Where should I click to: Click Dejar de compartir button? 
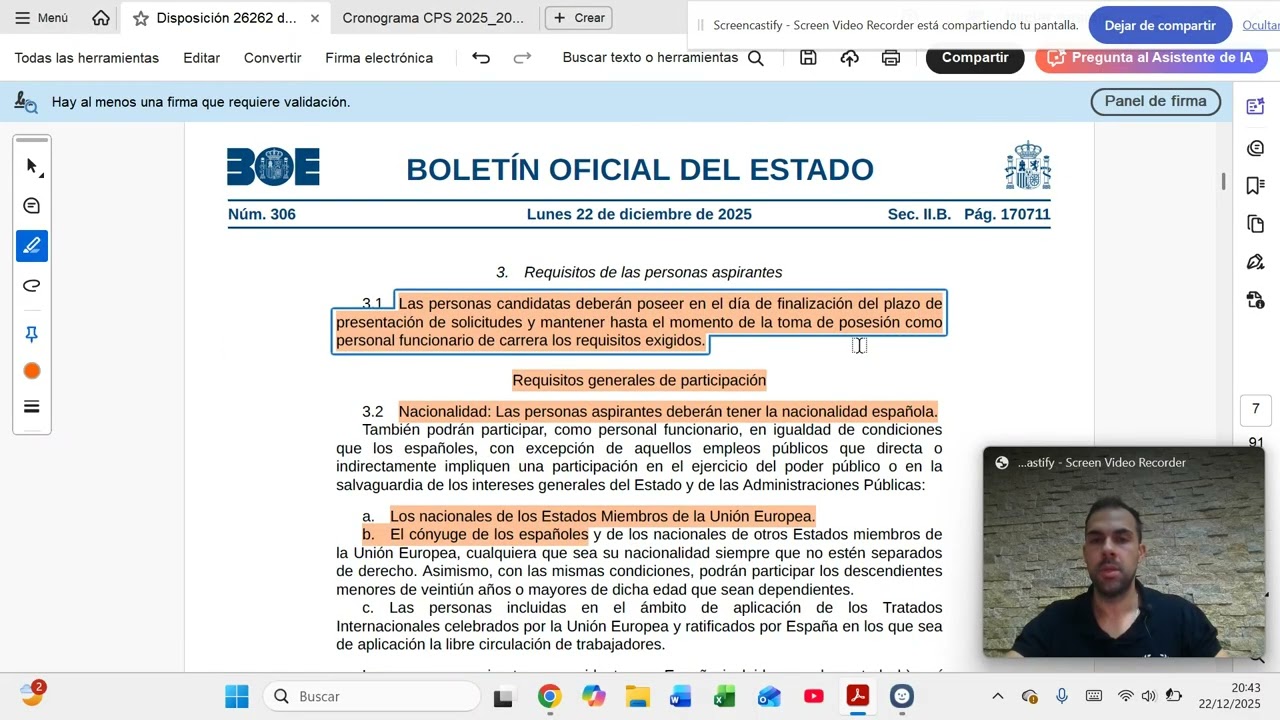coord(1160,25)
